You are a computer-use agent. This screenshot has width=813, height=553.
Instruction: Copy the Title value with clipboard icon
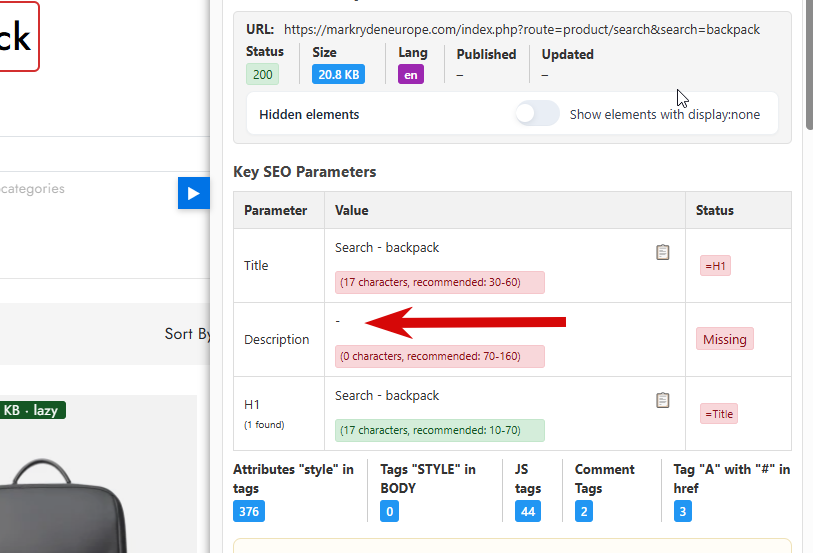[x=663, y=252]
